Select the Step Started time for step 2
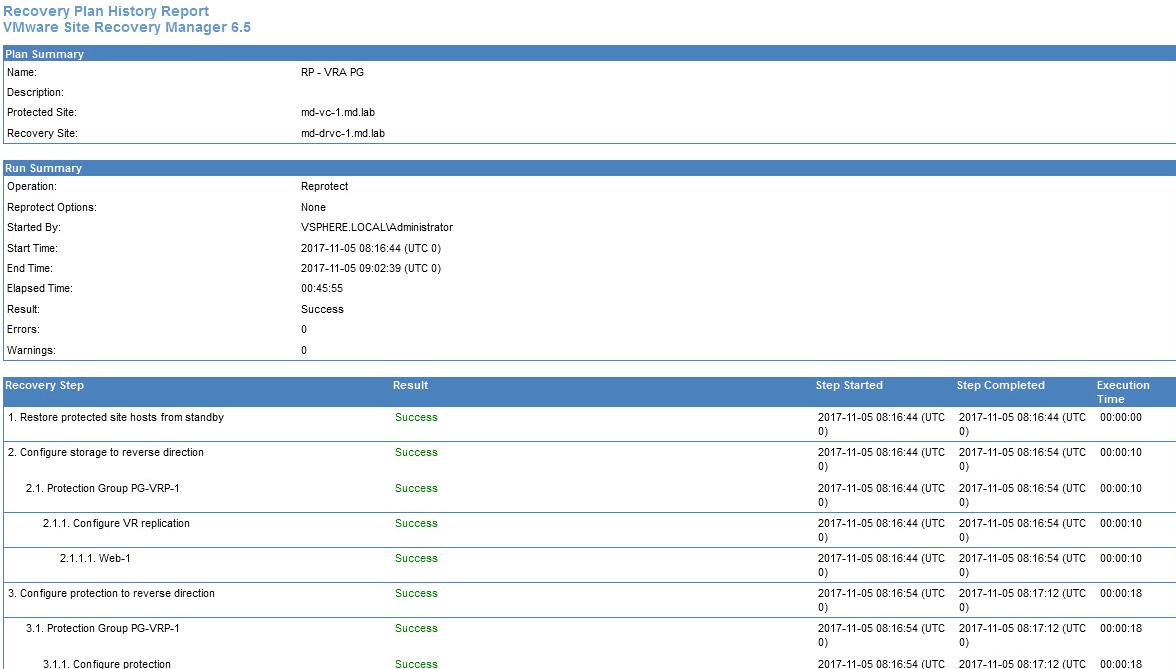 click(881, 460)
